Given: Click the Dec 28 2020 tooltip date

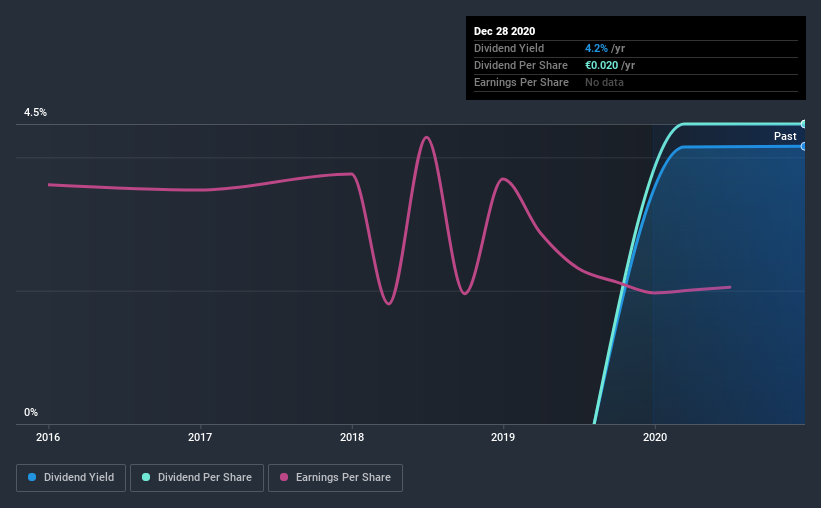Looking at the screenshot, I should click(x=504, y=31).
